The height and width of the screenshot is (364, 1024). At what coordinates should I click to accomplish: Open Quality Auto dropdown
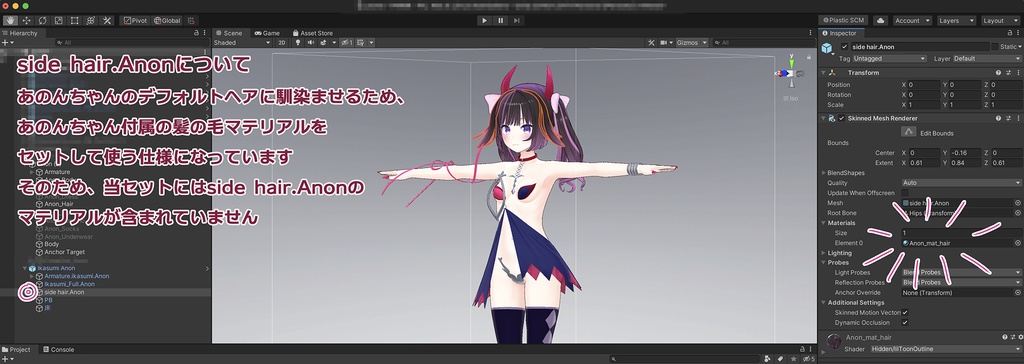click(961, 183)
